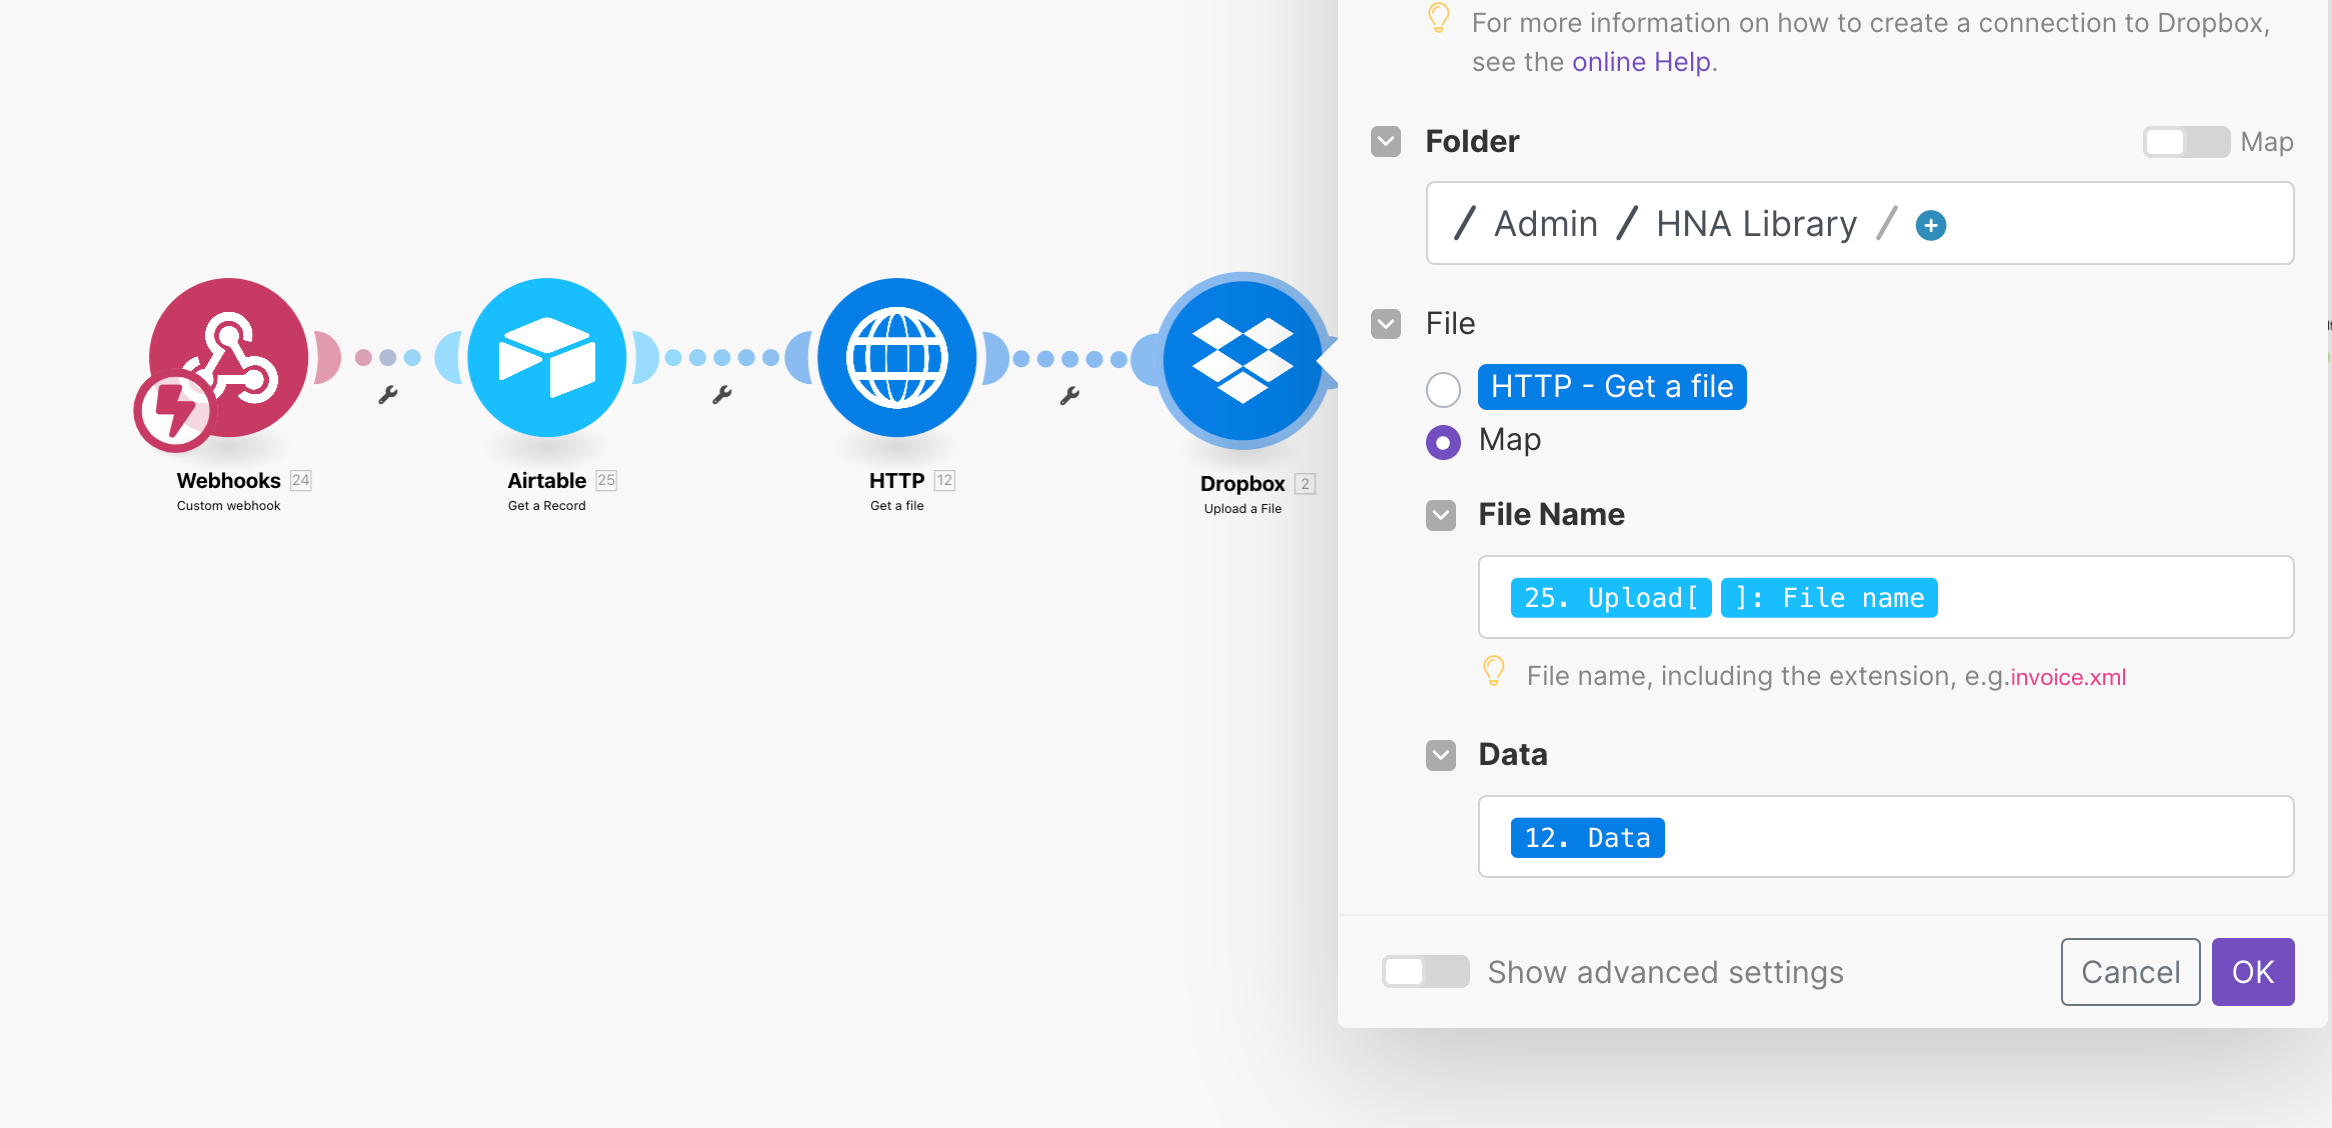Click the Cancel button
This screenshot has width=2332, height=1128.
2130,972
